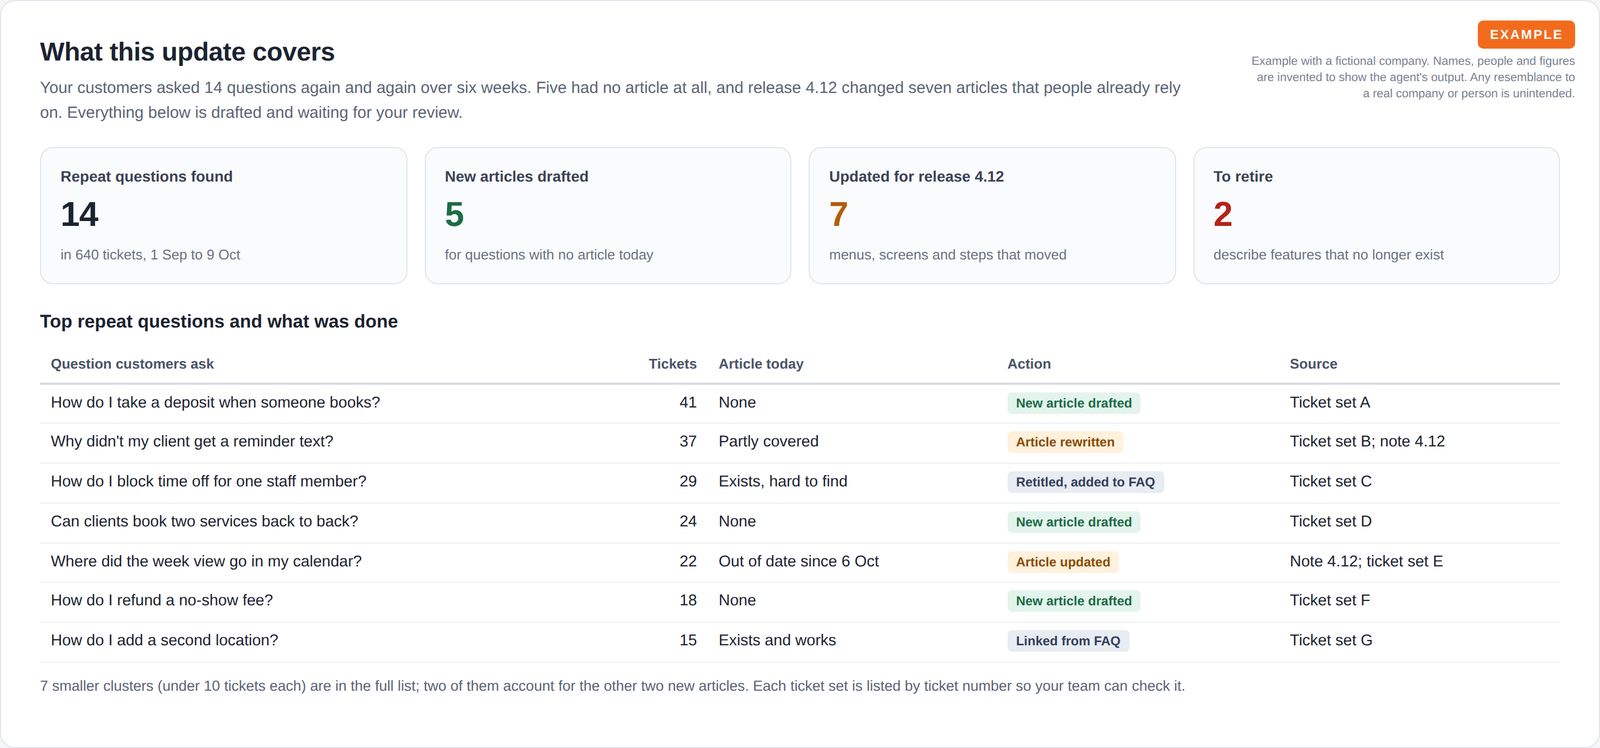
Task: Select 'How do I block time off' question
Action: point(208,481)
